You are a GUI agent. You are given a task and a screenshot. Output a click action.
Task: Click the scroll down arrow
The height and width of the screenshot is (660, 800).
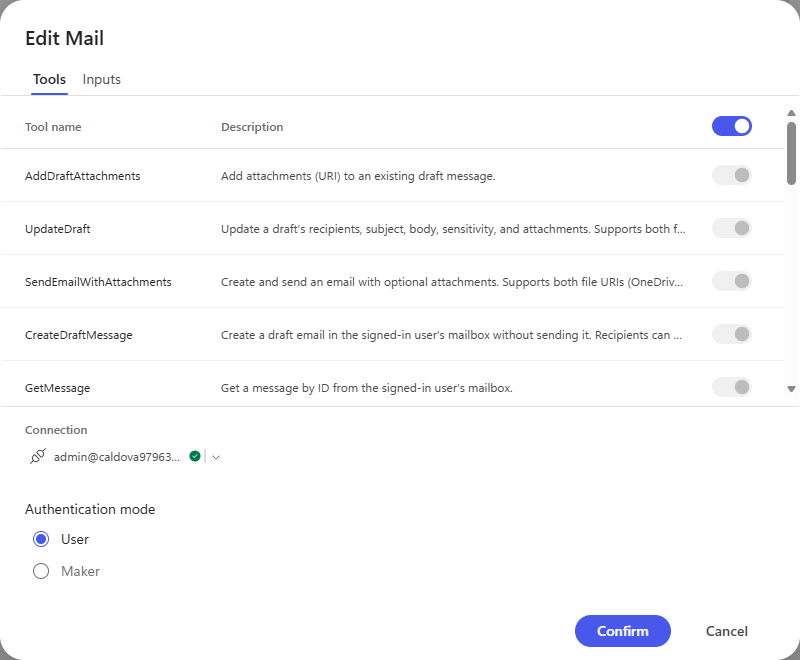791,389
